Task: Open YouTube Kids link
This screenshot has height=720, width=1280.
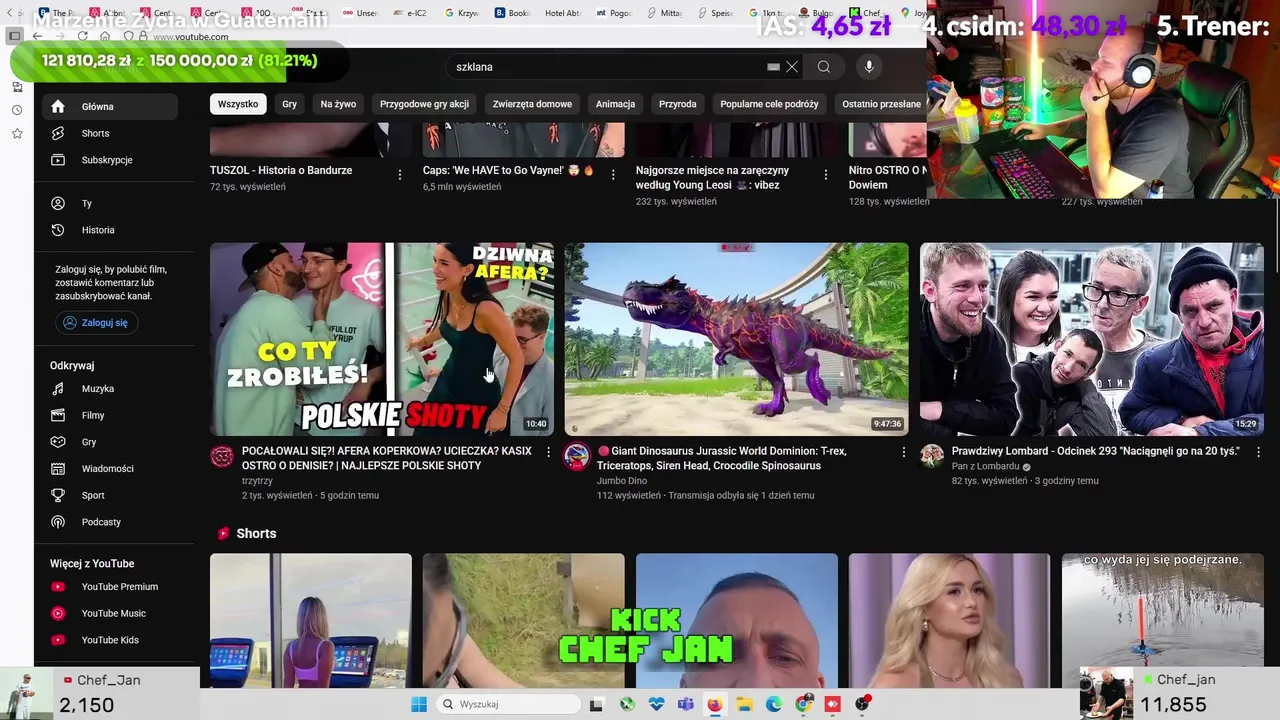Action: click(109, 640)
